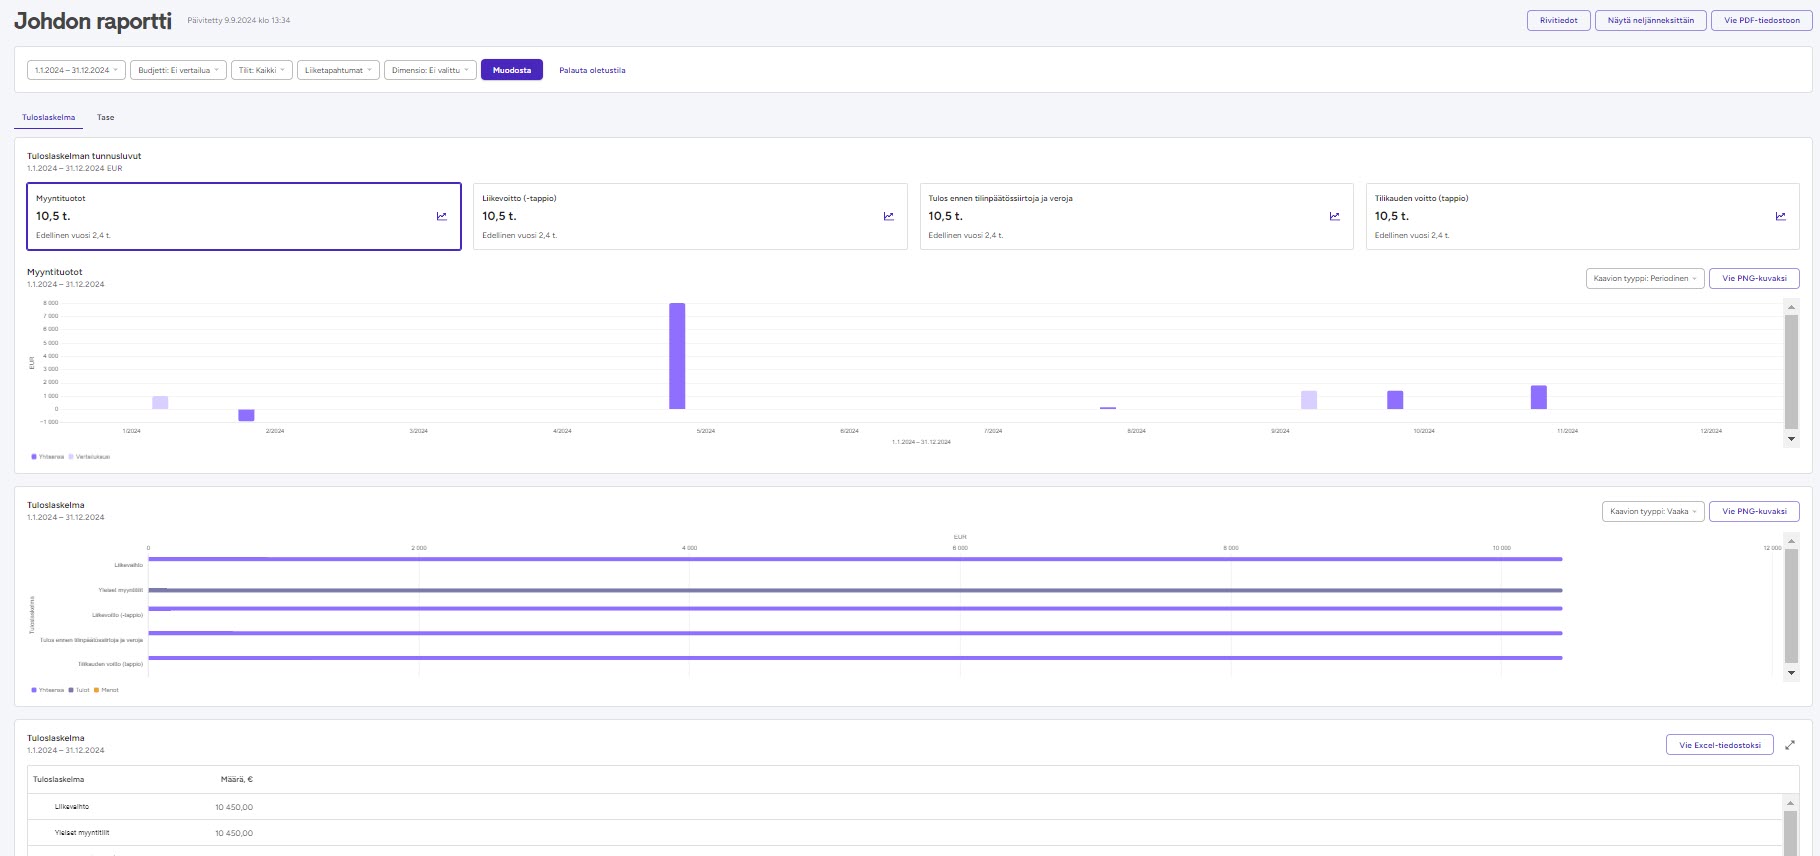Image resolution: width=1820 pixels, height=856 pixels.
Task: Select the Liikevoitto (-tappio) key figure card
Action: tap(690, 216)
